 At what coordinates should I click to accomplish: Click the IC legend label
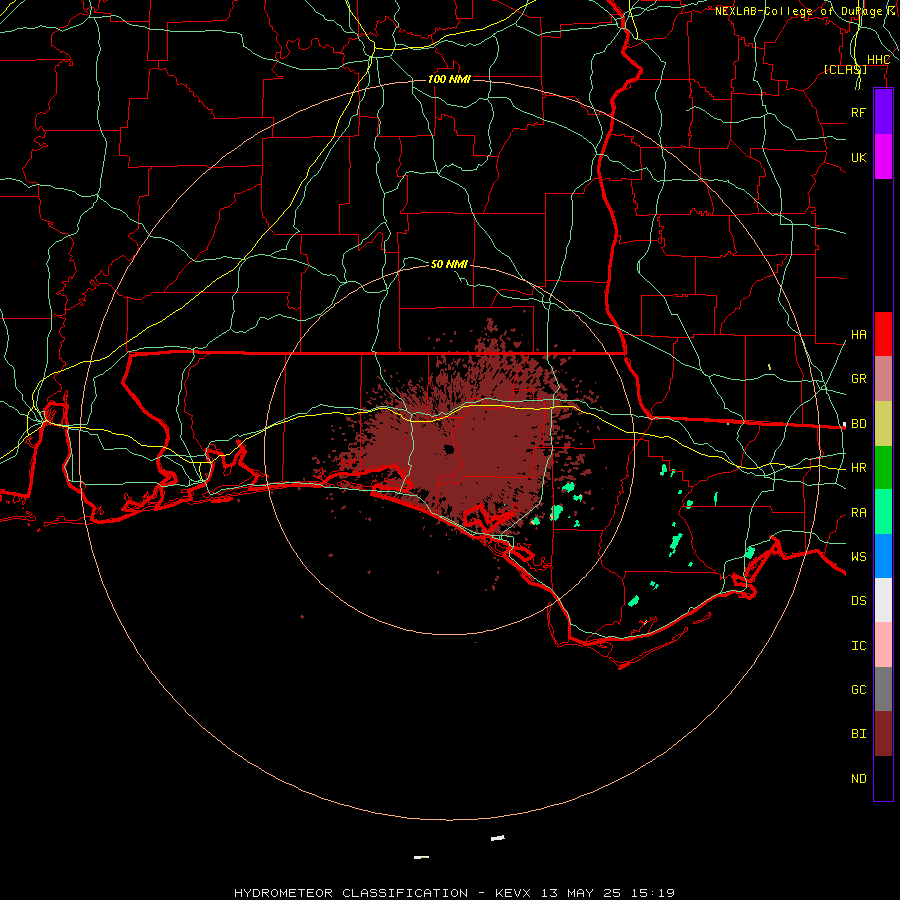pyautogui.click(x=859, y=646)
